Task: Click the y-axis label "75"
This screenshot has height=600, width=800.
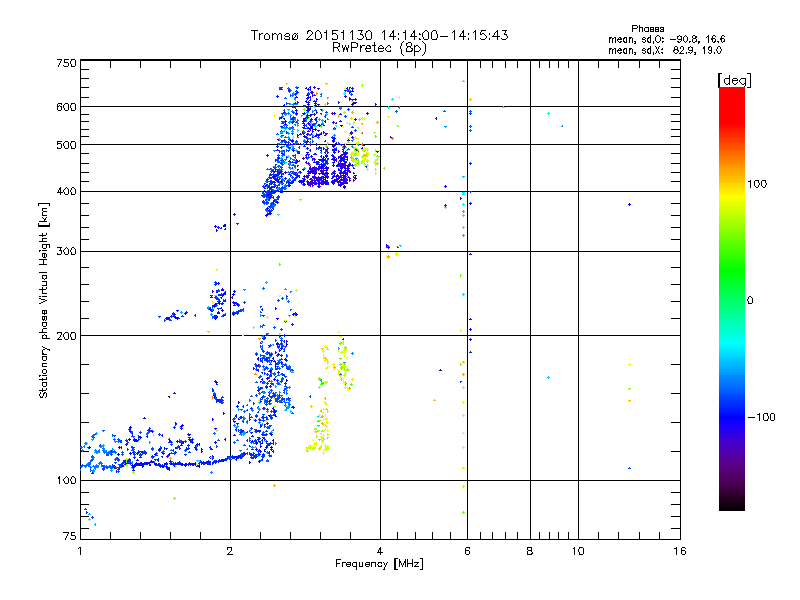Action: [70, 536]
